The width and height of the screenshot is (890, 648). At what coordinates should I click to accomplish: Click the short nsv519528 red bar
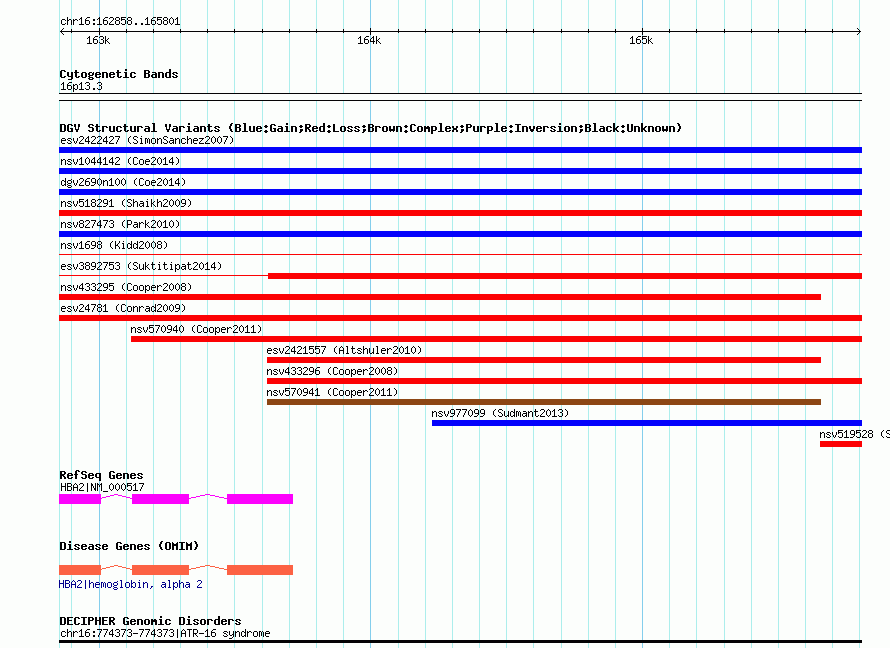(x=841, y=444)
